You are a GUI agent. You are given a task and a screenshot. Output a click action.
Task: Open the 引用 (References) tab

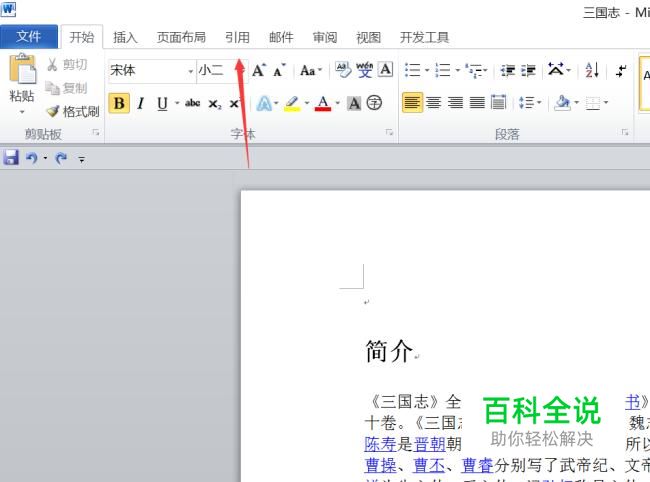point(237,37)
